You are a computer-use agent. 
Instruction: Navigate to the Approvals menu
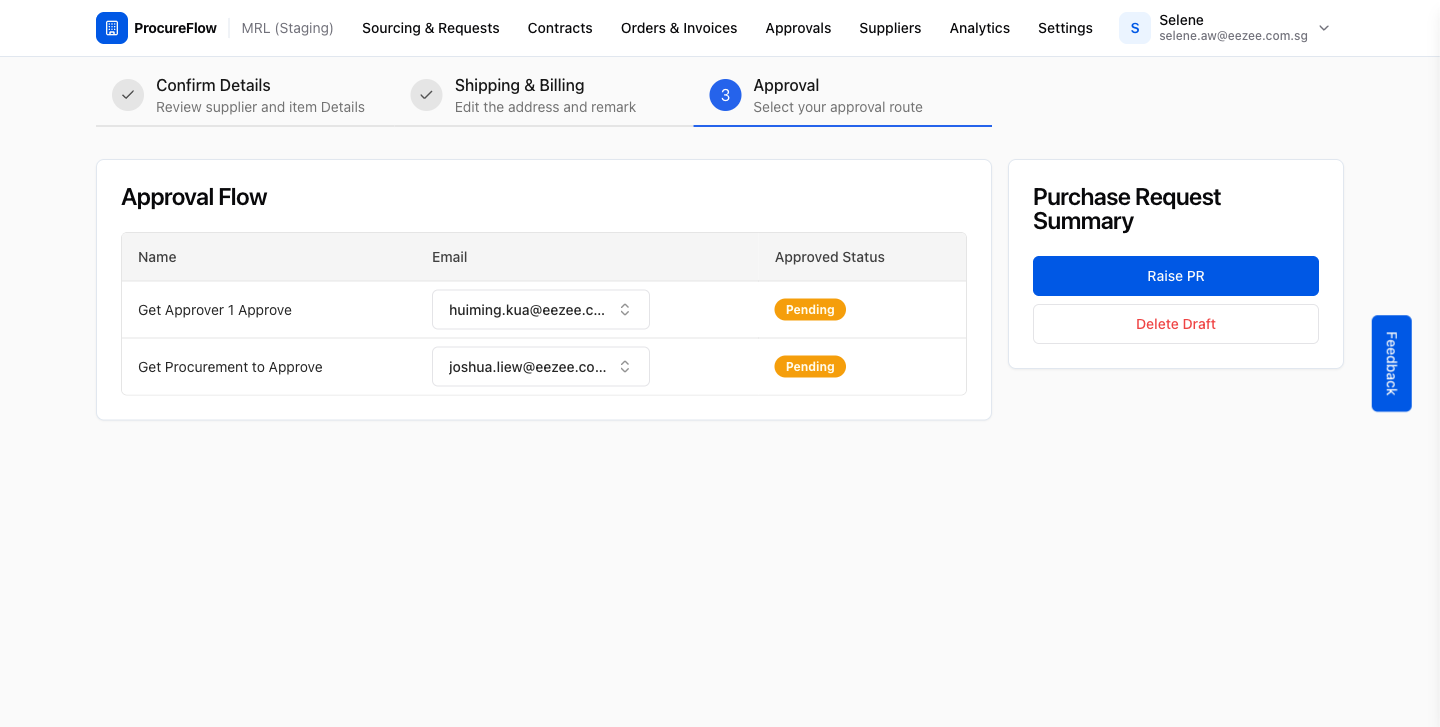[x=798, y=28]
